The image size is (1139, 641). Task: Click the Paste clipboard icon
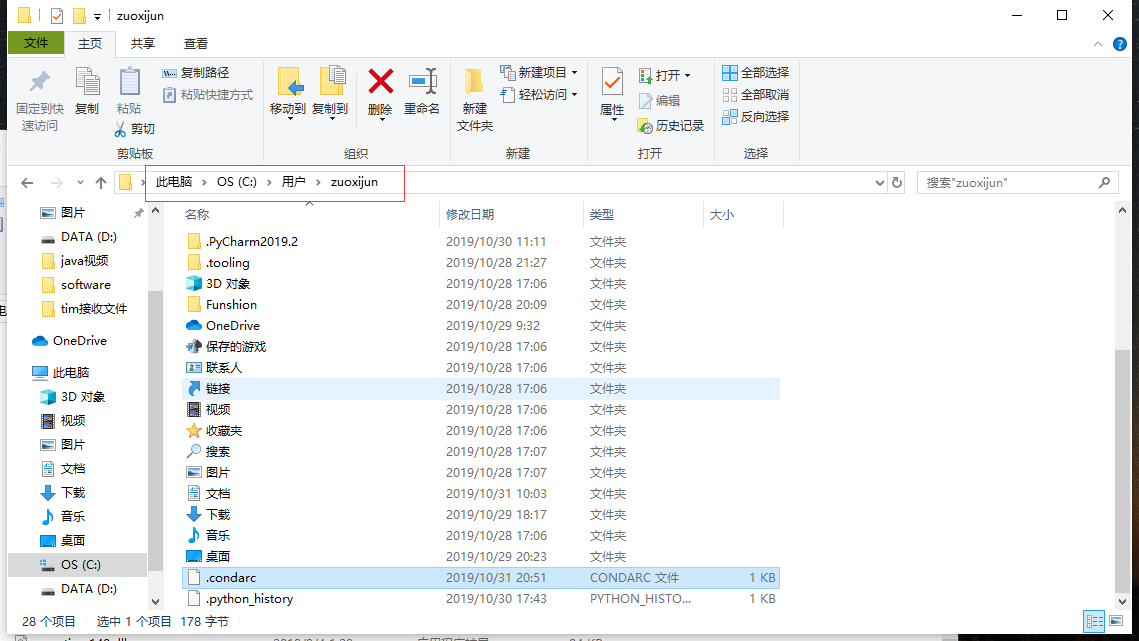[x=129, y=83]
